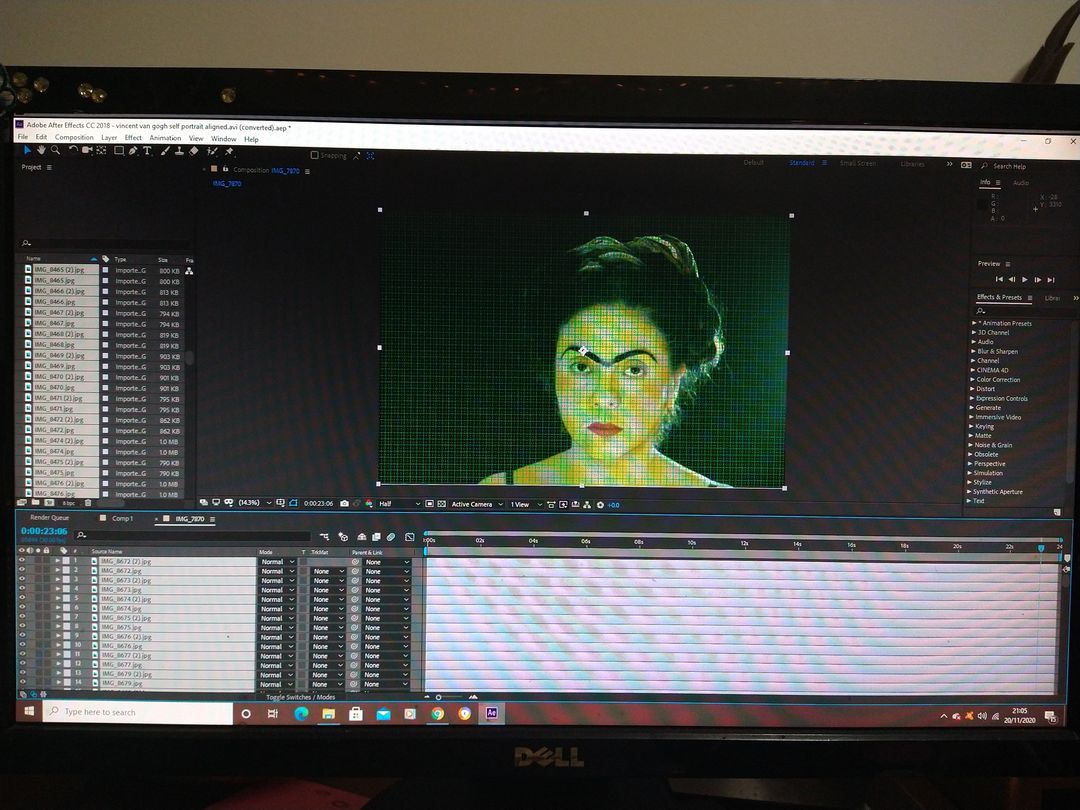Open the Animation menu
Screen dimensions: 1080x810
[x=165, y=137]
